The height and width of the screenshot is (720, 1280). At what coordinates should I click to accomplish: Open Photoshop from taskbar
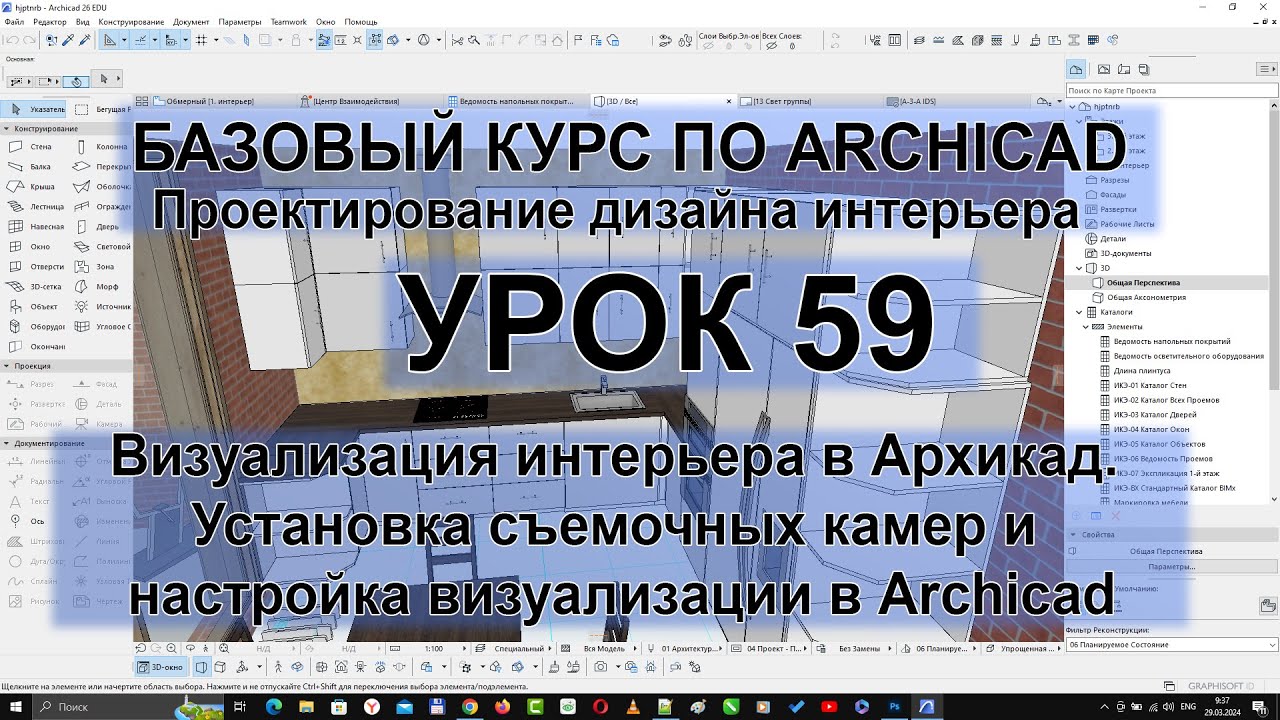click(894, 707)
